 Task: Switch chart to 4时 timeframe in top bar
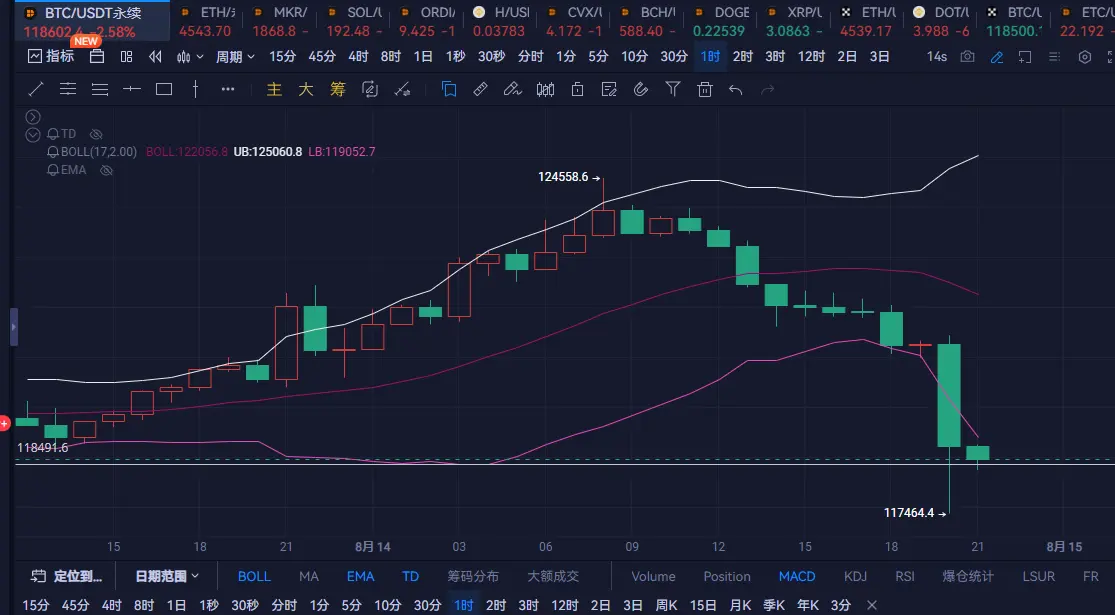(358, 56)
